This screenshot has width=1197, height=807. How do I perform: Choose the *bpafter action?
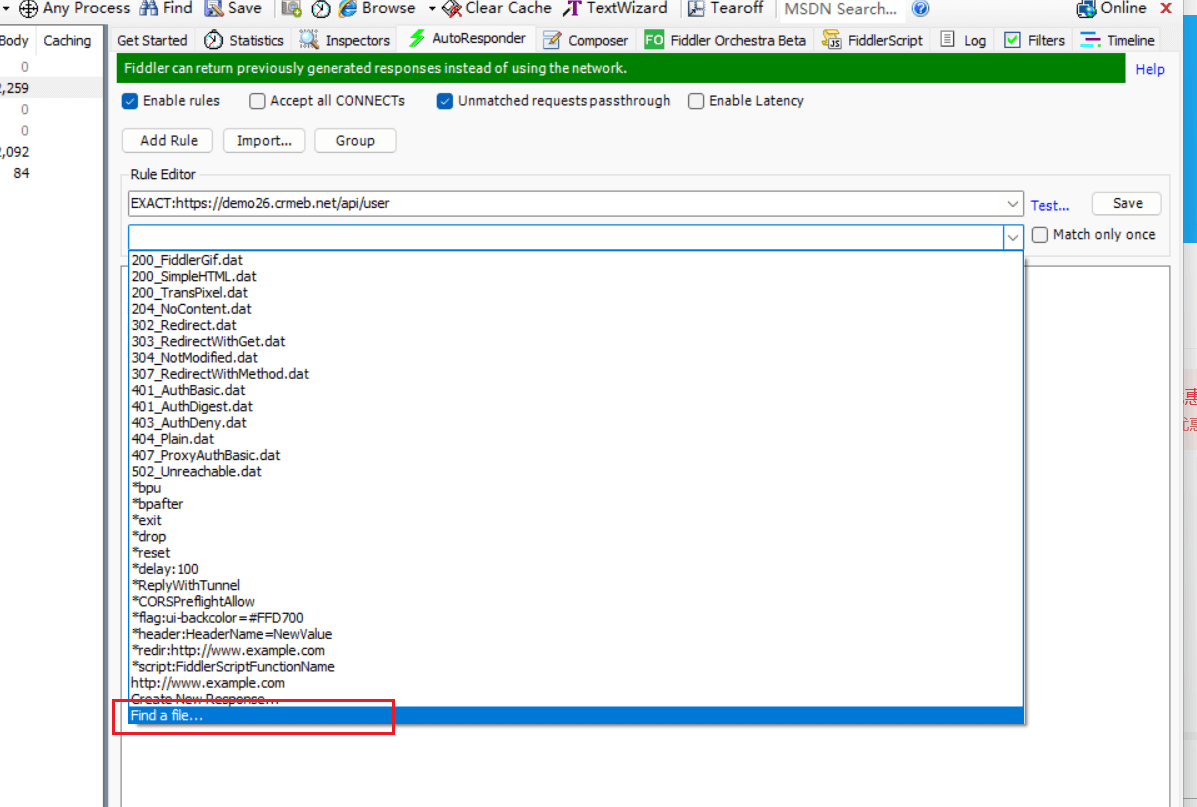576,505
